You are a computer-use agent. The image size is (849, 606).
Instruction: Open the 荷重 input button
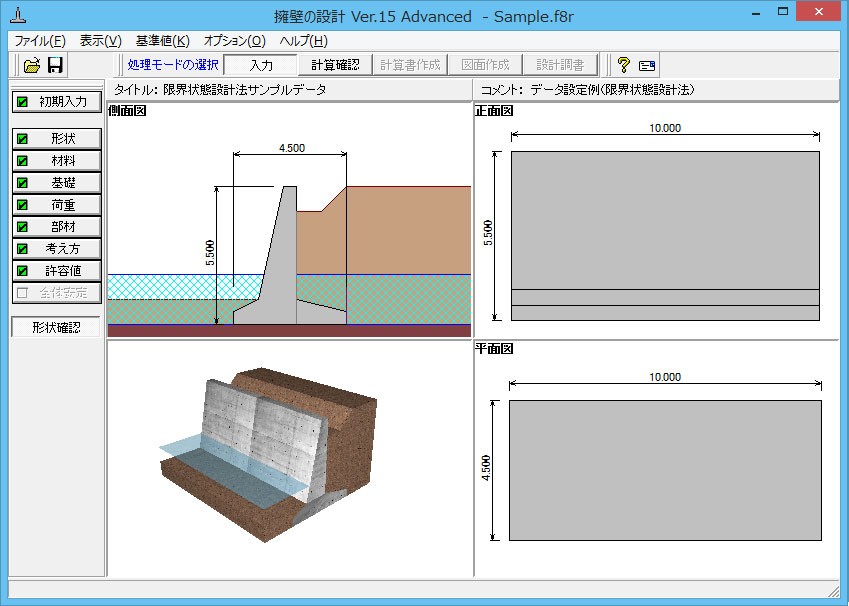57,205
